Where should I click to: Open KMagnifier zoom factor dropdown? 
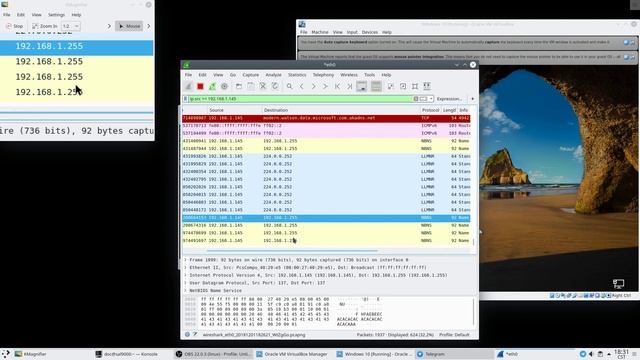(x=71, y=26)
